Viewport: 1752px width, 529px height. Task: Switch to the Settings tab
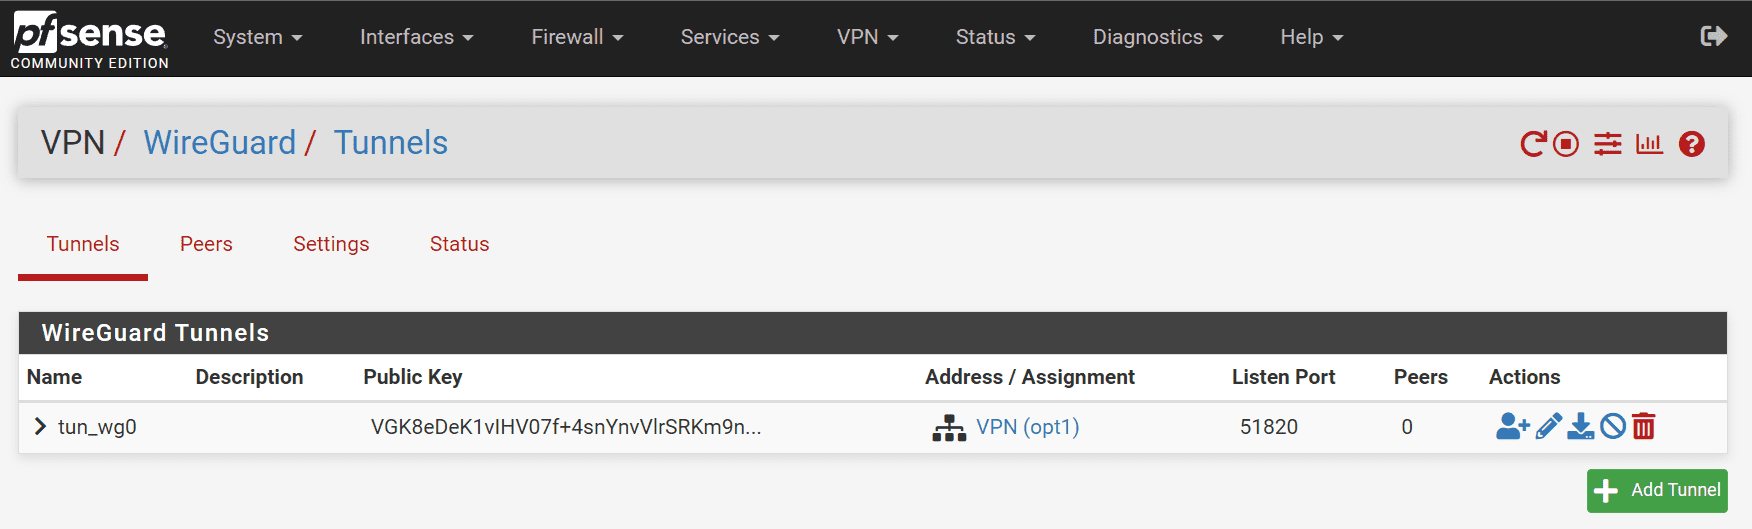331,244
